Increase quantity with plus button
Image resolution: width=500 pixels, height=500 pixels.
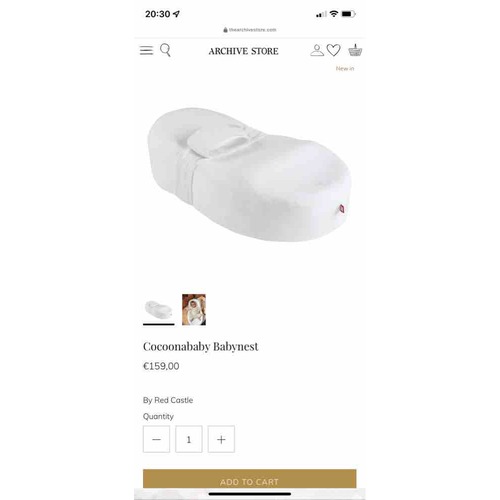pyautogui.click(x=221, y=439)
